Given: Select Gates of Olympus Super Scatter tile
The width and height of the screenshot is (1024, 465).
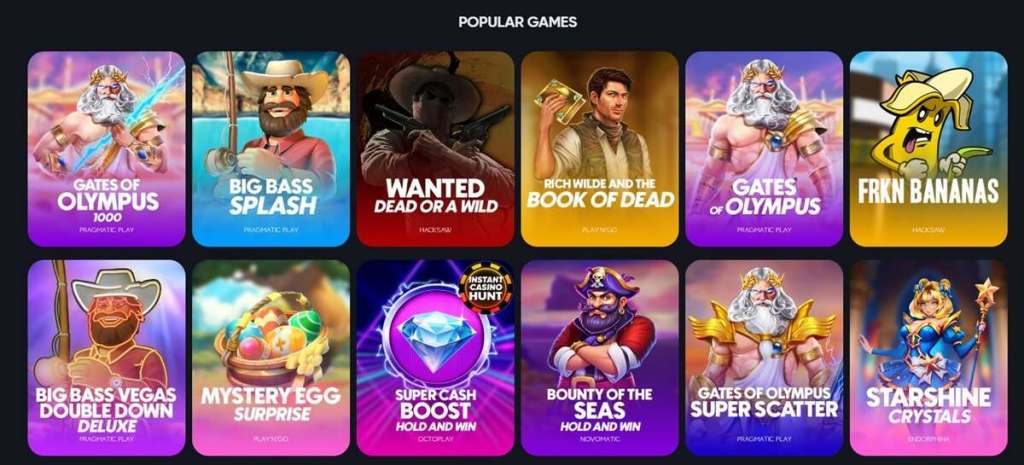Looking at the screenshot, I should click(764, 358).
